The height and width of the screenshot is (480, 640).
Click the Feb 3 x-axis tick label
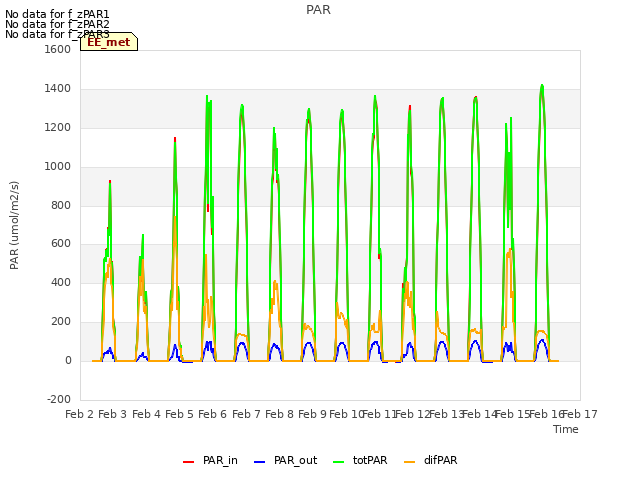pos(113,414)
